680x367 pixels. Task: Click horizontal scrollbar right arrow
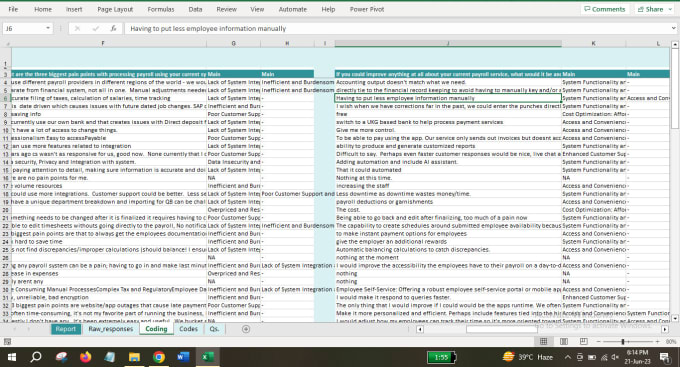(665, 329)
